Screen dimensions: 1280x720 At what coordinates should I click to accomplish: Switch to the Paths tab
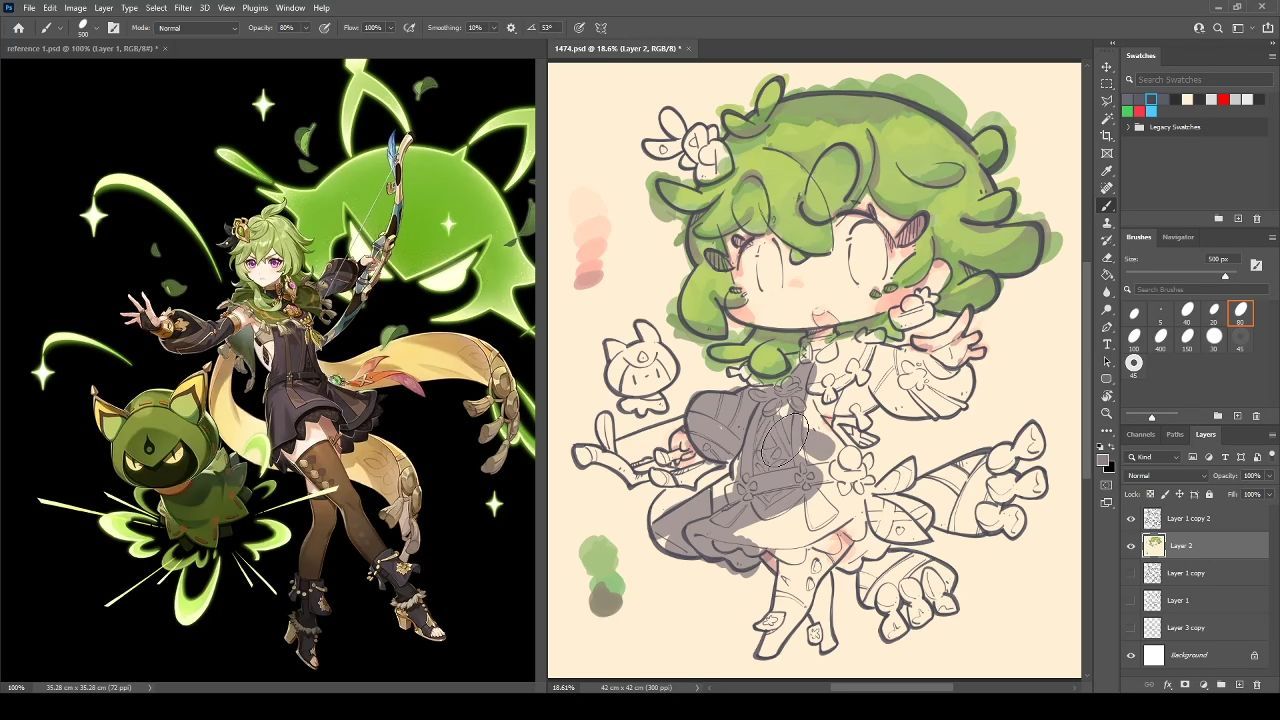1175,434
